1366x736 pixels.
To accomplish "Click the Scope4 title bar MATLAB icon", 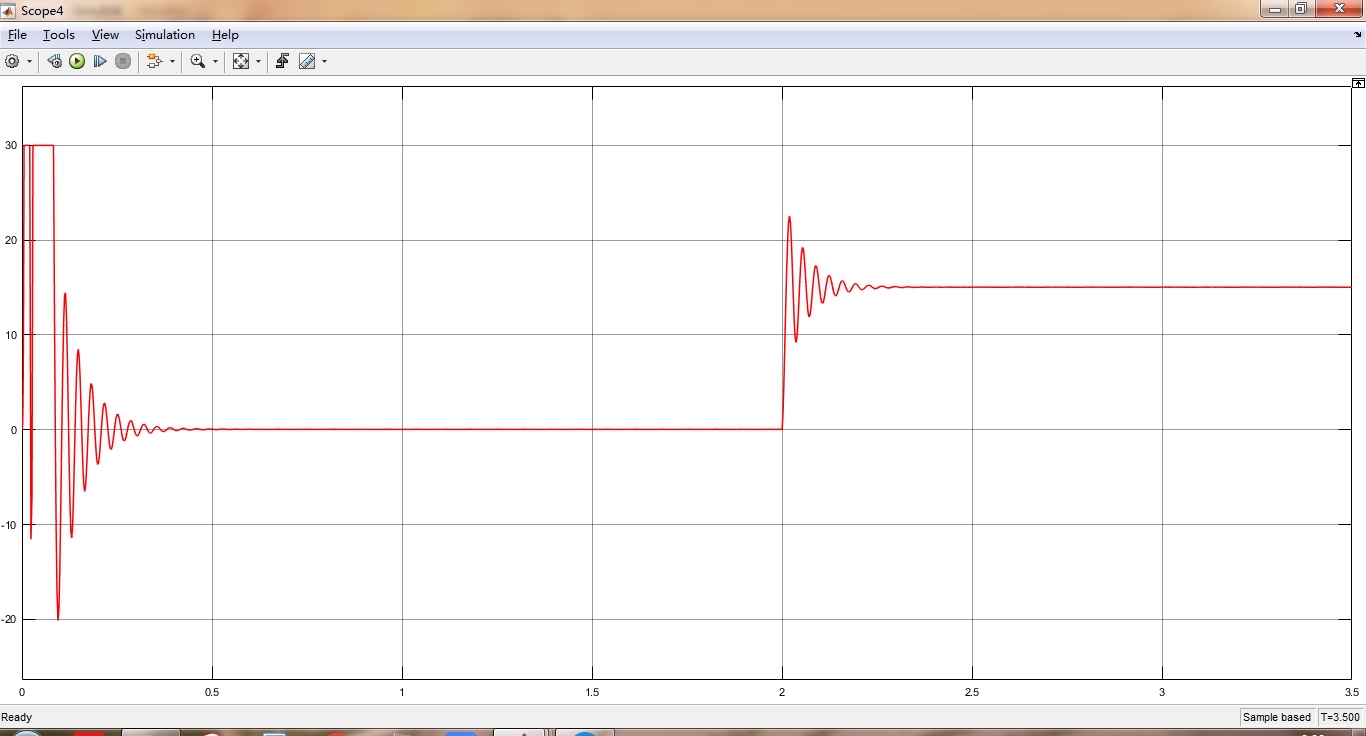I will click(x=9, y=9).
